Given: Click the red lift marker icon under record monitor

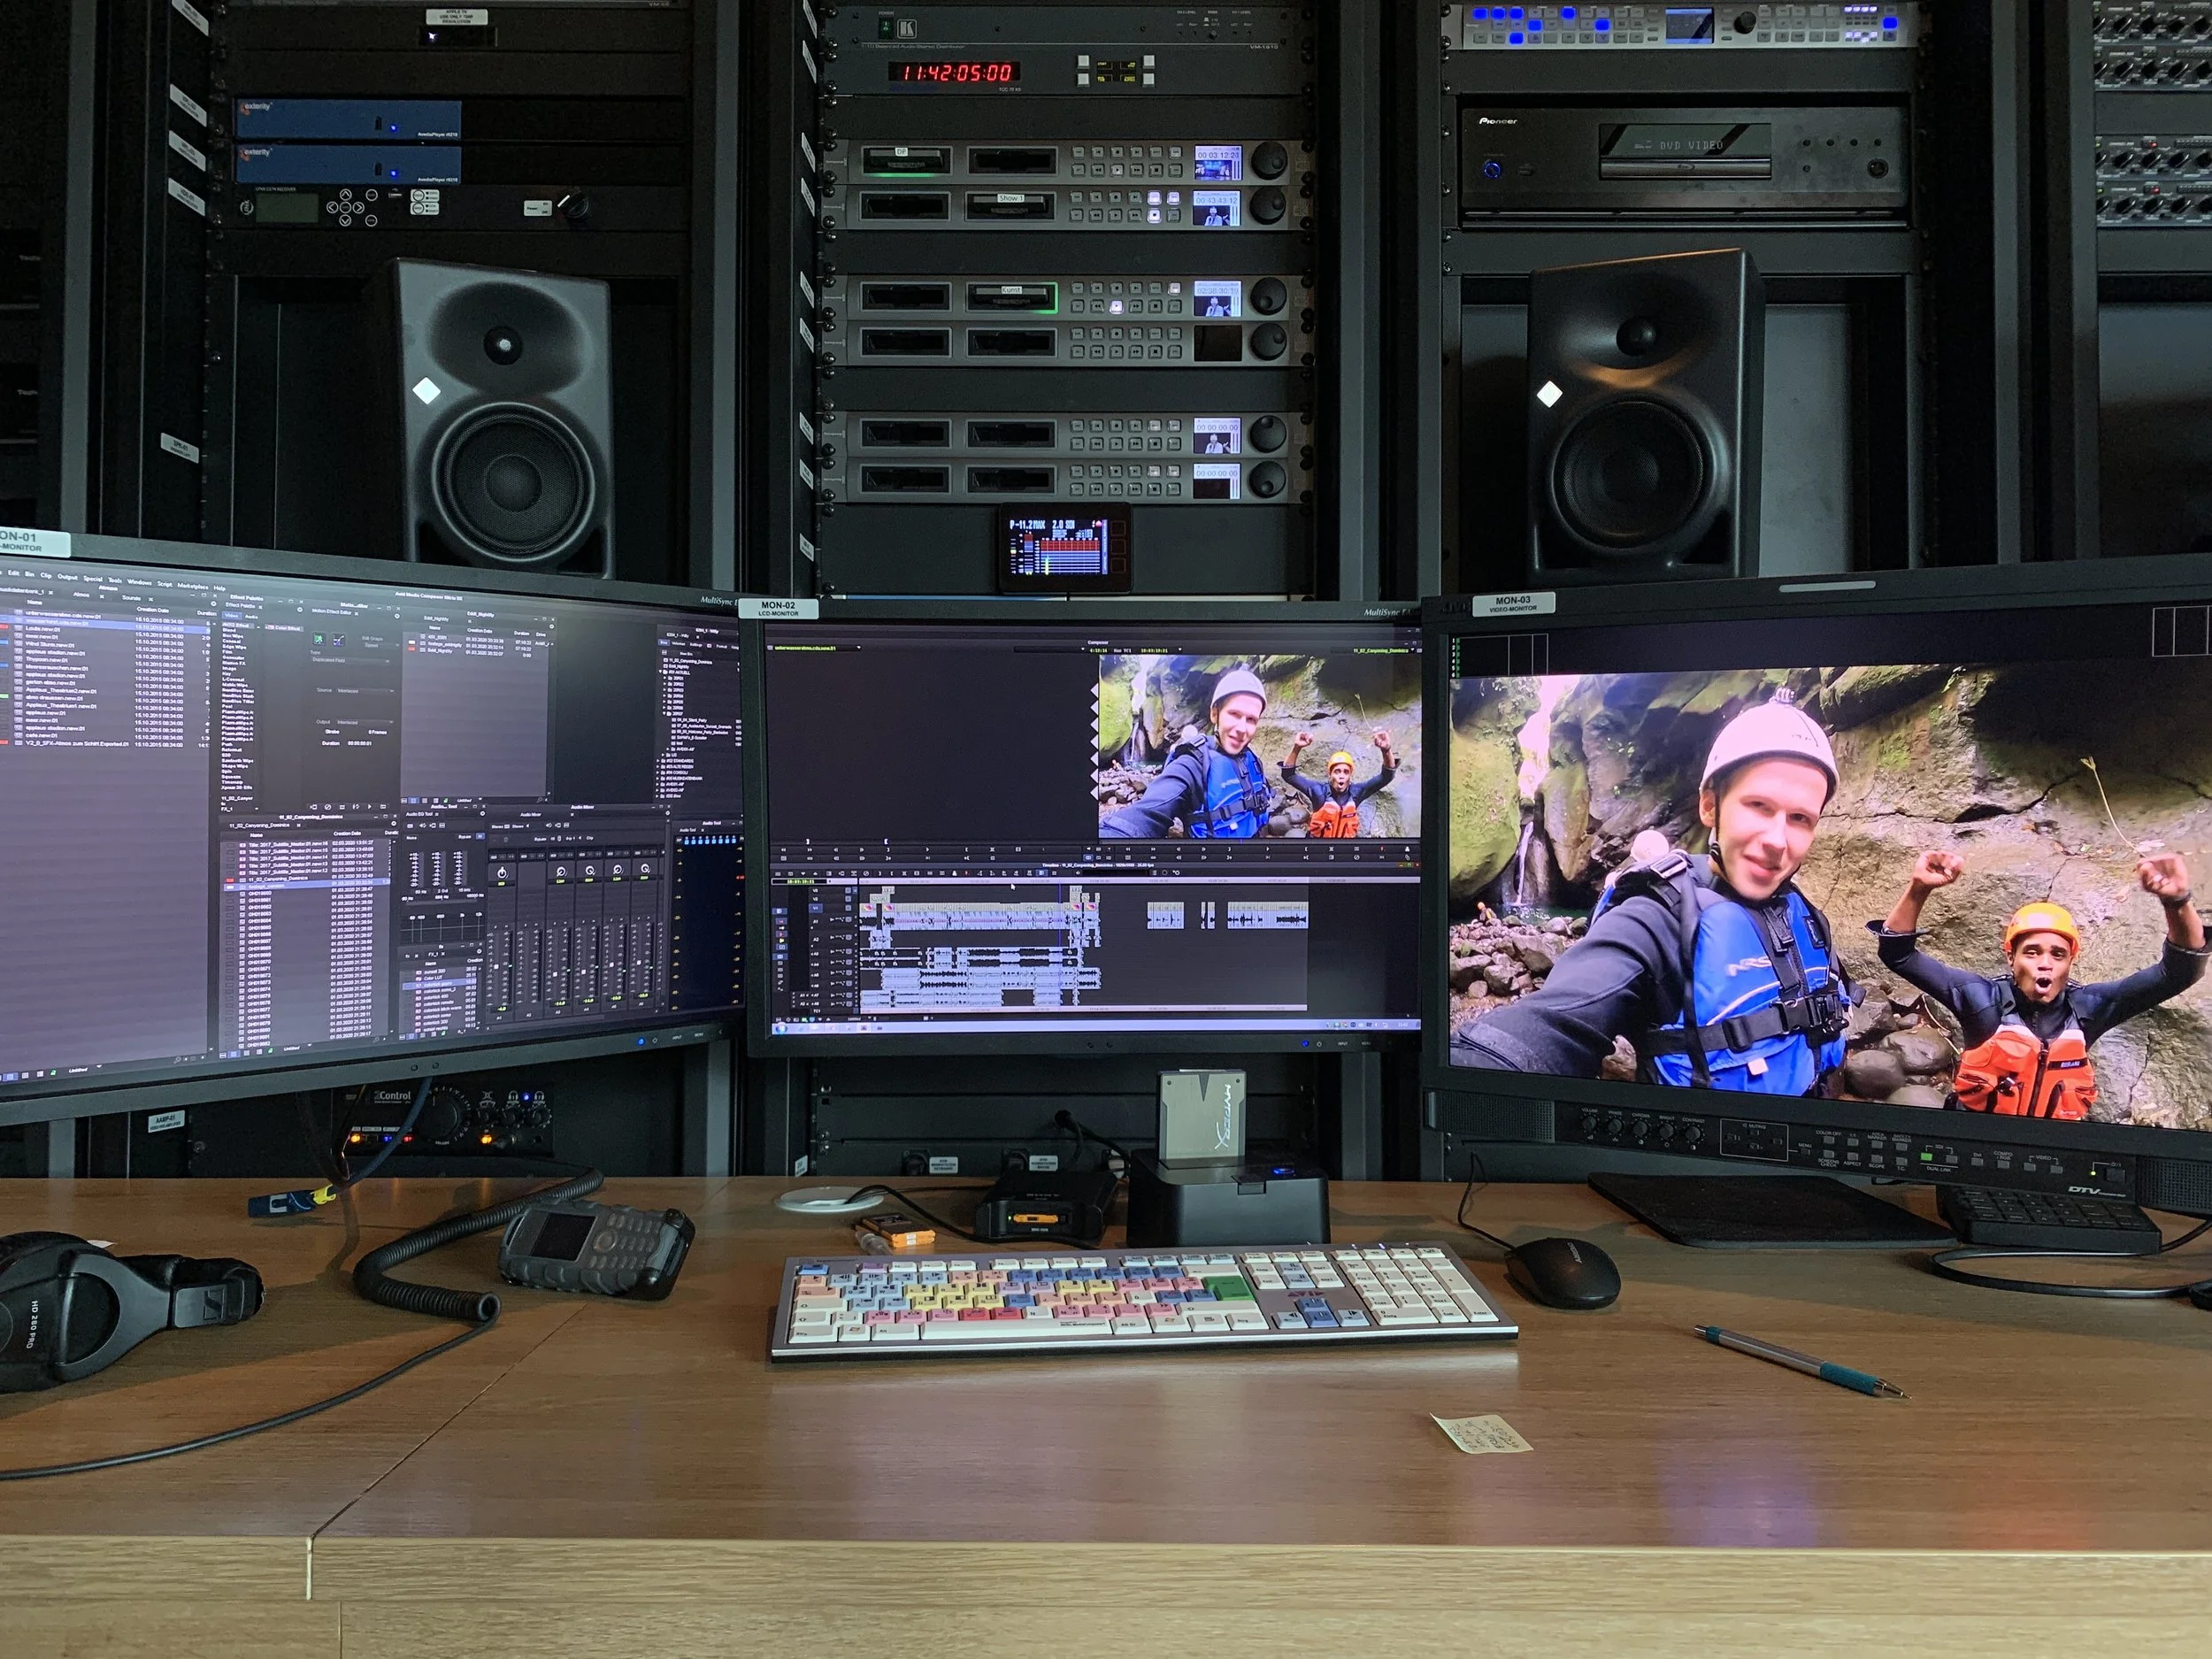Looking at the screenshot, I should [x=1383, y=850].
